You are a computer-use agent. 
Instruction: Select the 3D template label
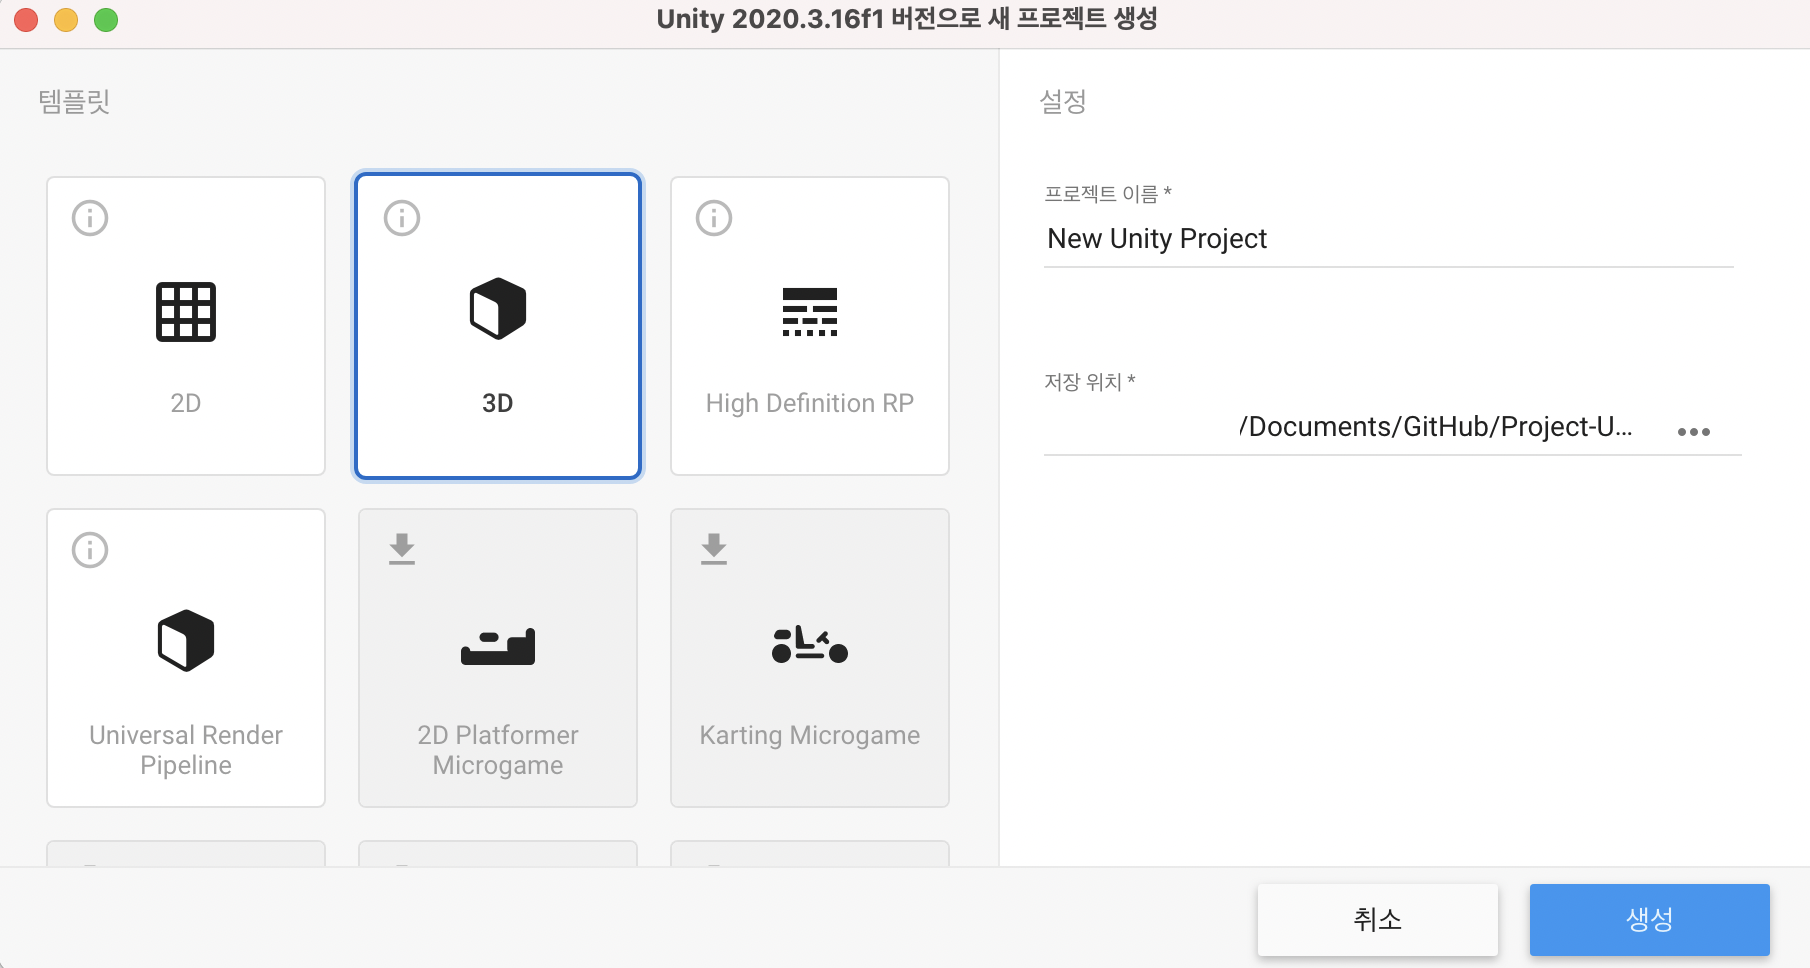[498, 403]
